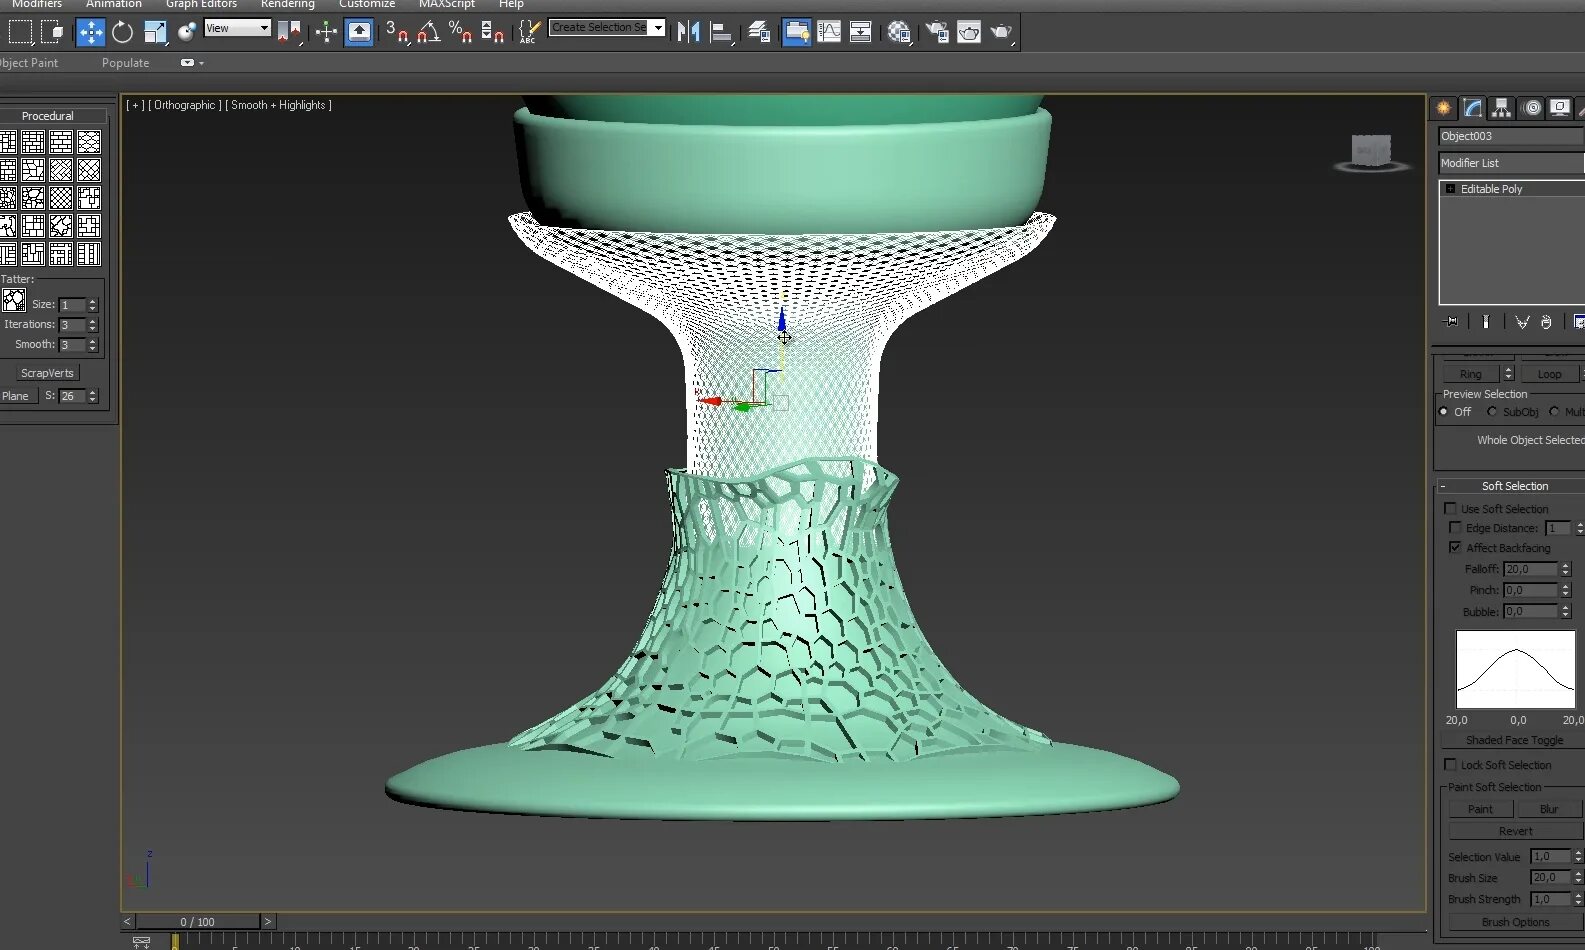Open the Rendering menu

coord(288,4)
